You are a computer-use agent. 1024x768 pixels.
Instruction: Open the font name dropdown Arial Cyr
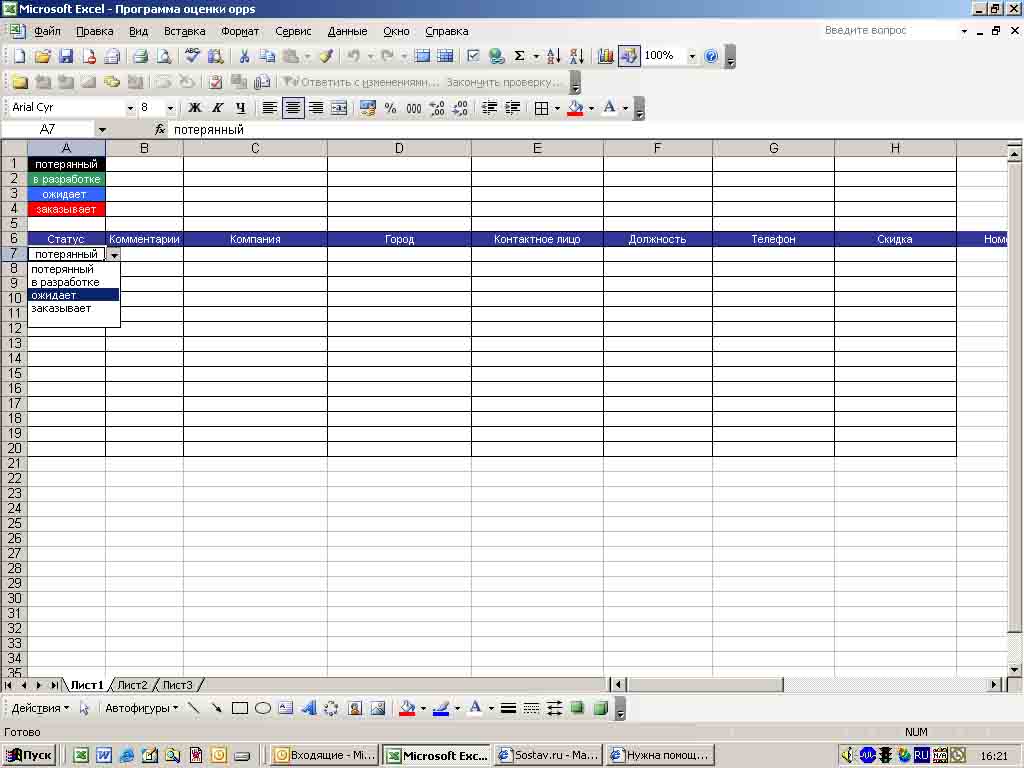[130, 108]
